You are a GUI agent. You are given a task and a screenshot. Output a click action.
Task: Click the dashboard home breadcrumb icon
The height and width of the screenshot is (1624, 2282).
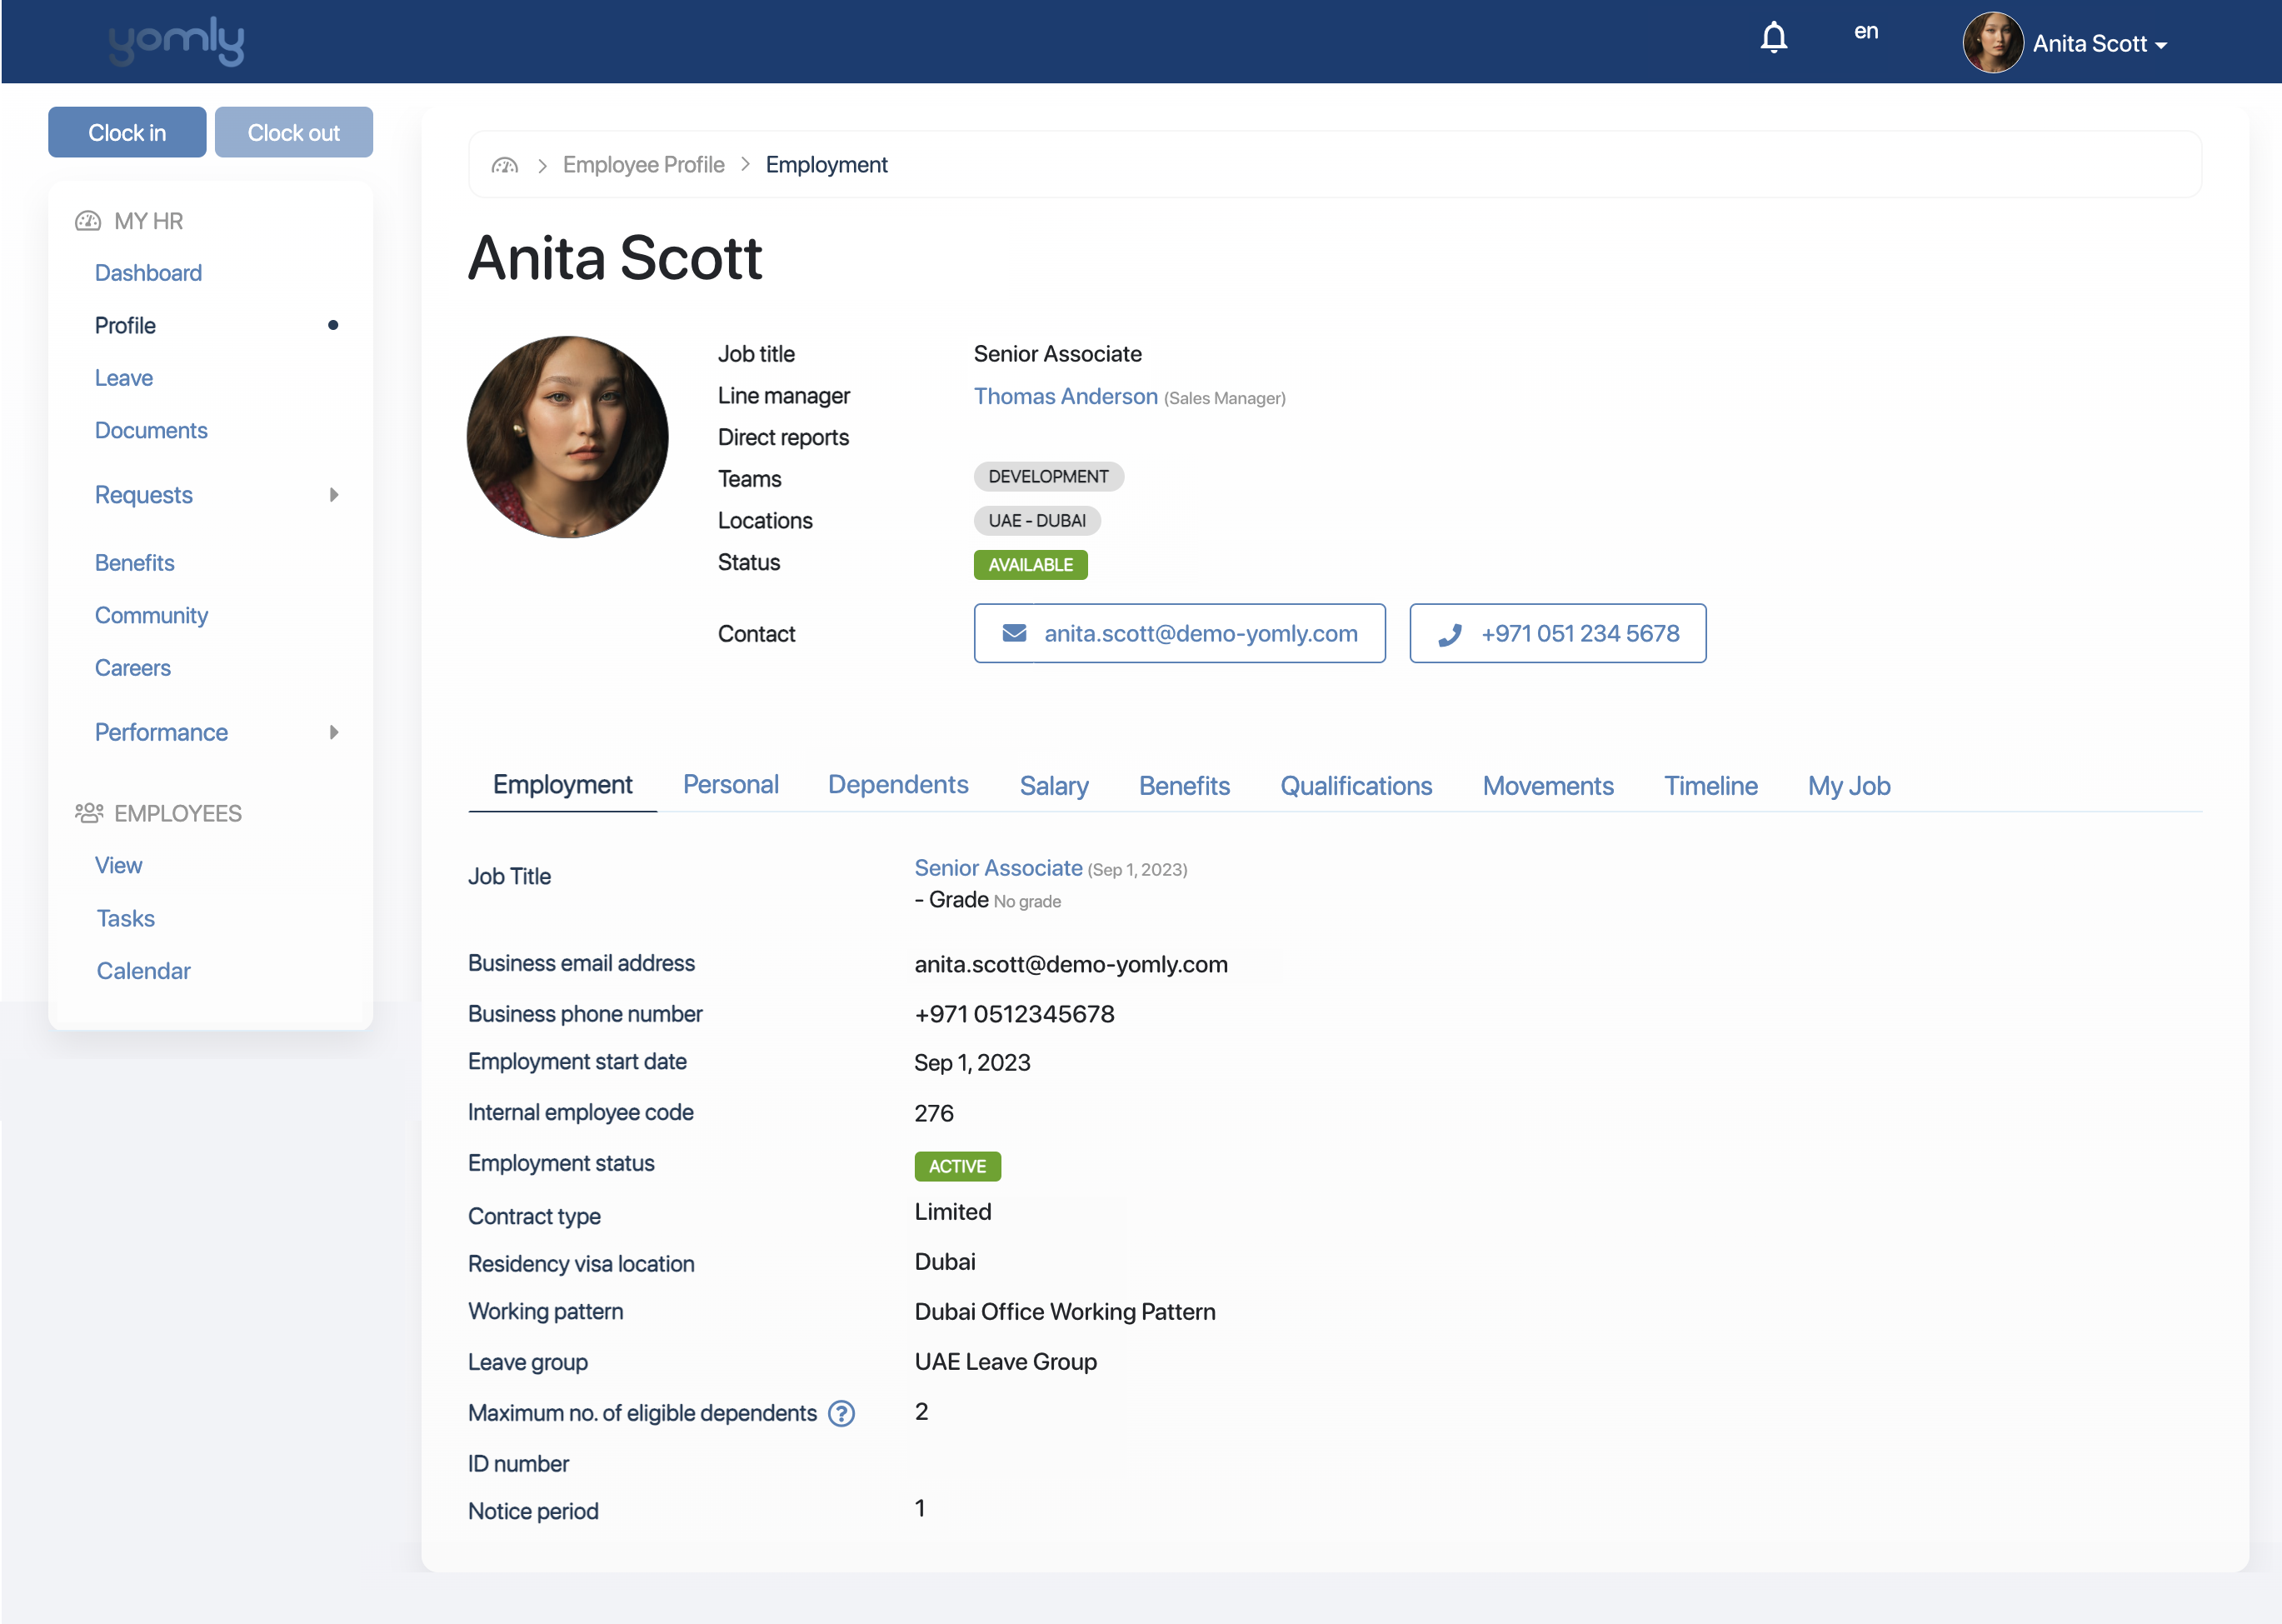point(505,165)
